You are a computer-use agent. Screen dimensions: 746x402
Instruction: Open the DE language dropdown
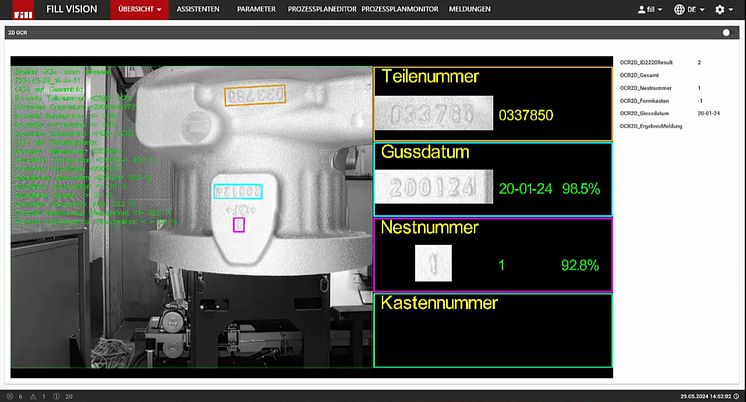(694, 9)
